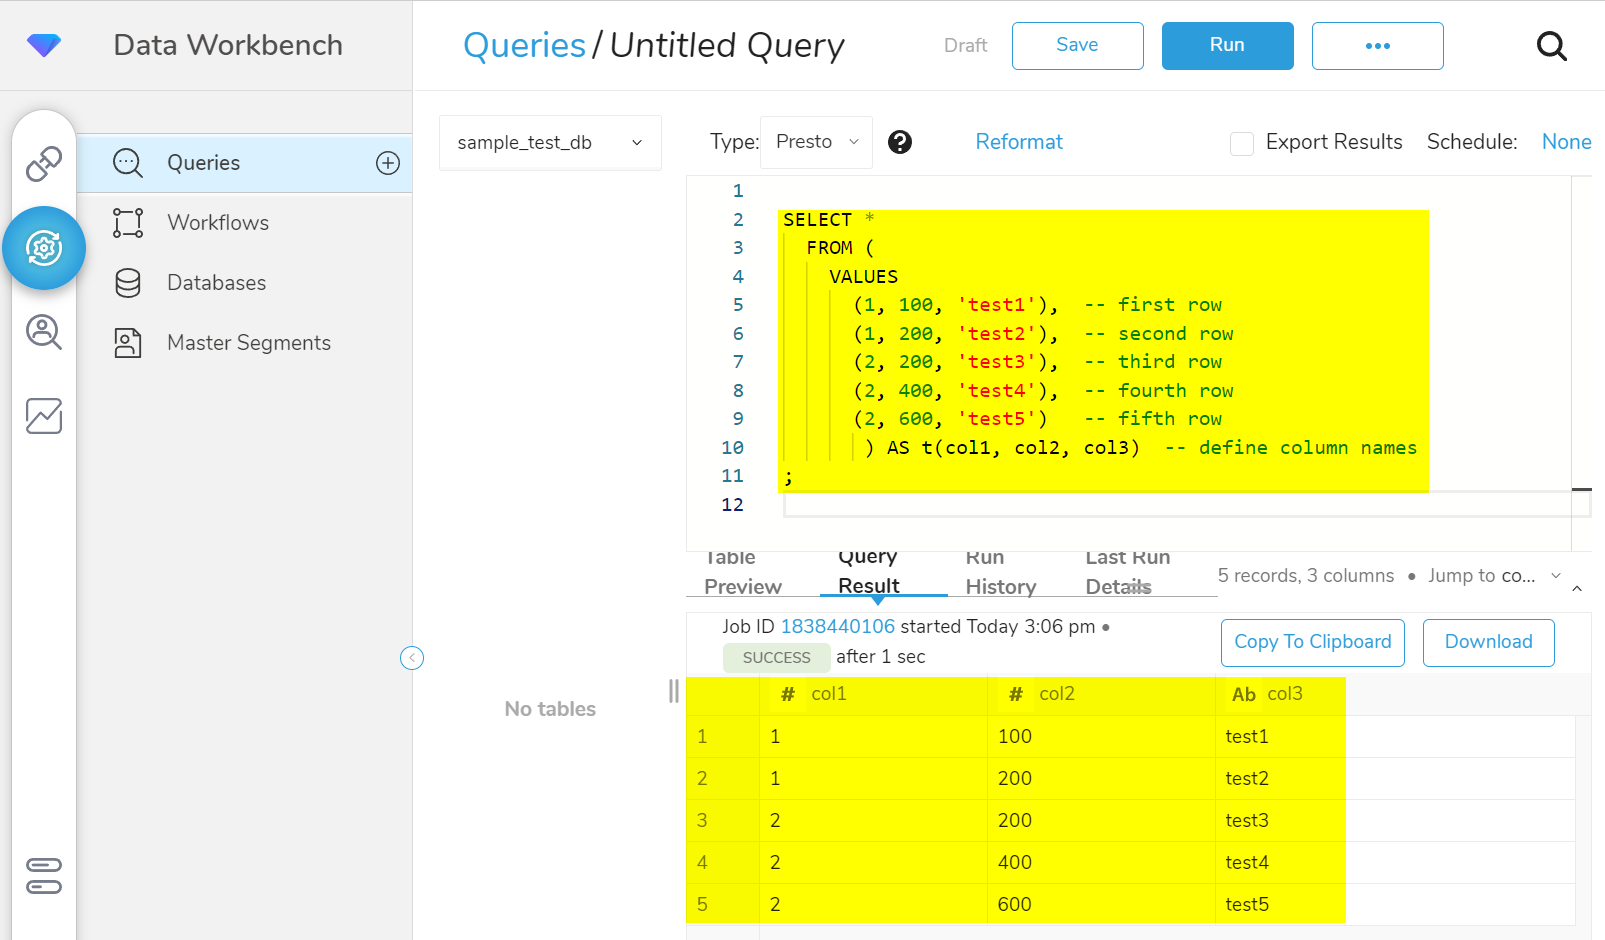The width and height of the screenshot is (1605, 940).
Task: Run the current query
Action: click(x=1227, y=45)
